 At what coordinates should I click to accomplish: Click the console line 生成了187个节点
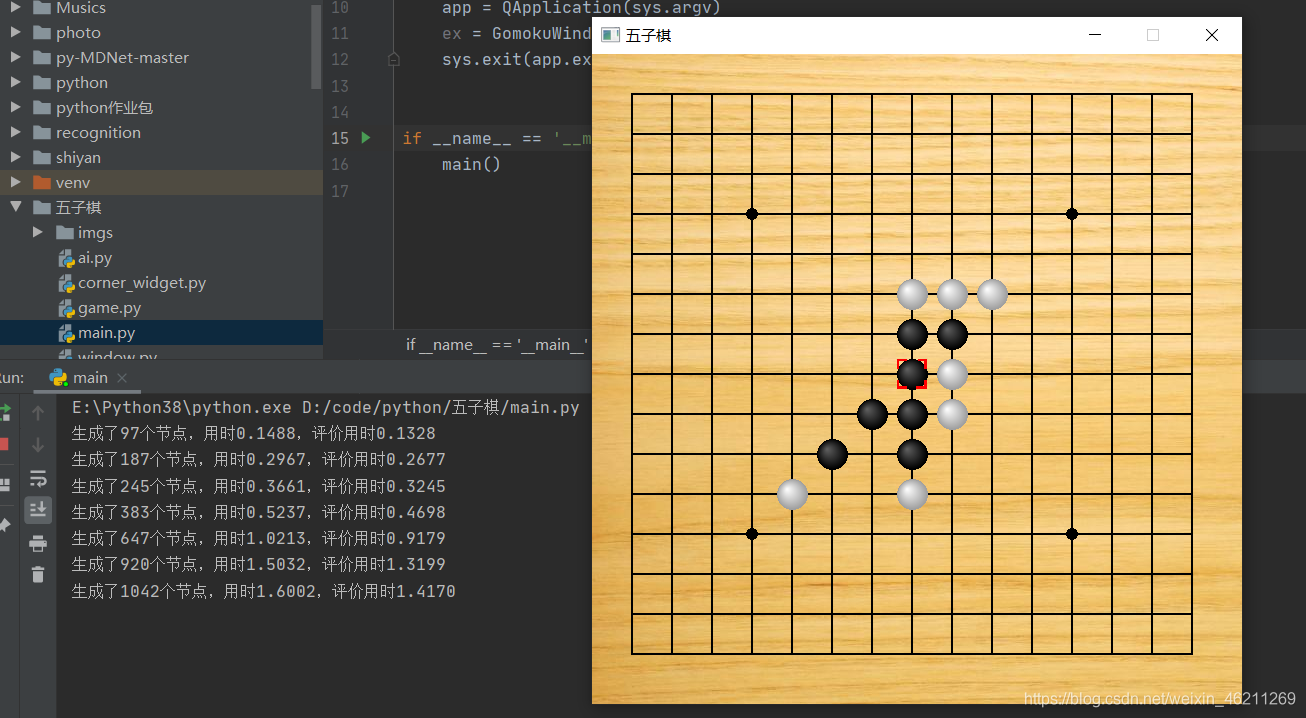click(259, 460)
